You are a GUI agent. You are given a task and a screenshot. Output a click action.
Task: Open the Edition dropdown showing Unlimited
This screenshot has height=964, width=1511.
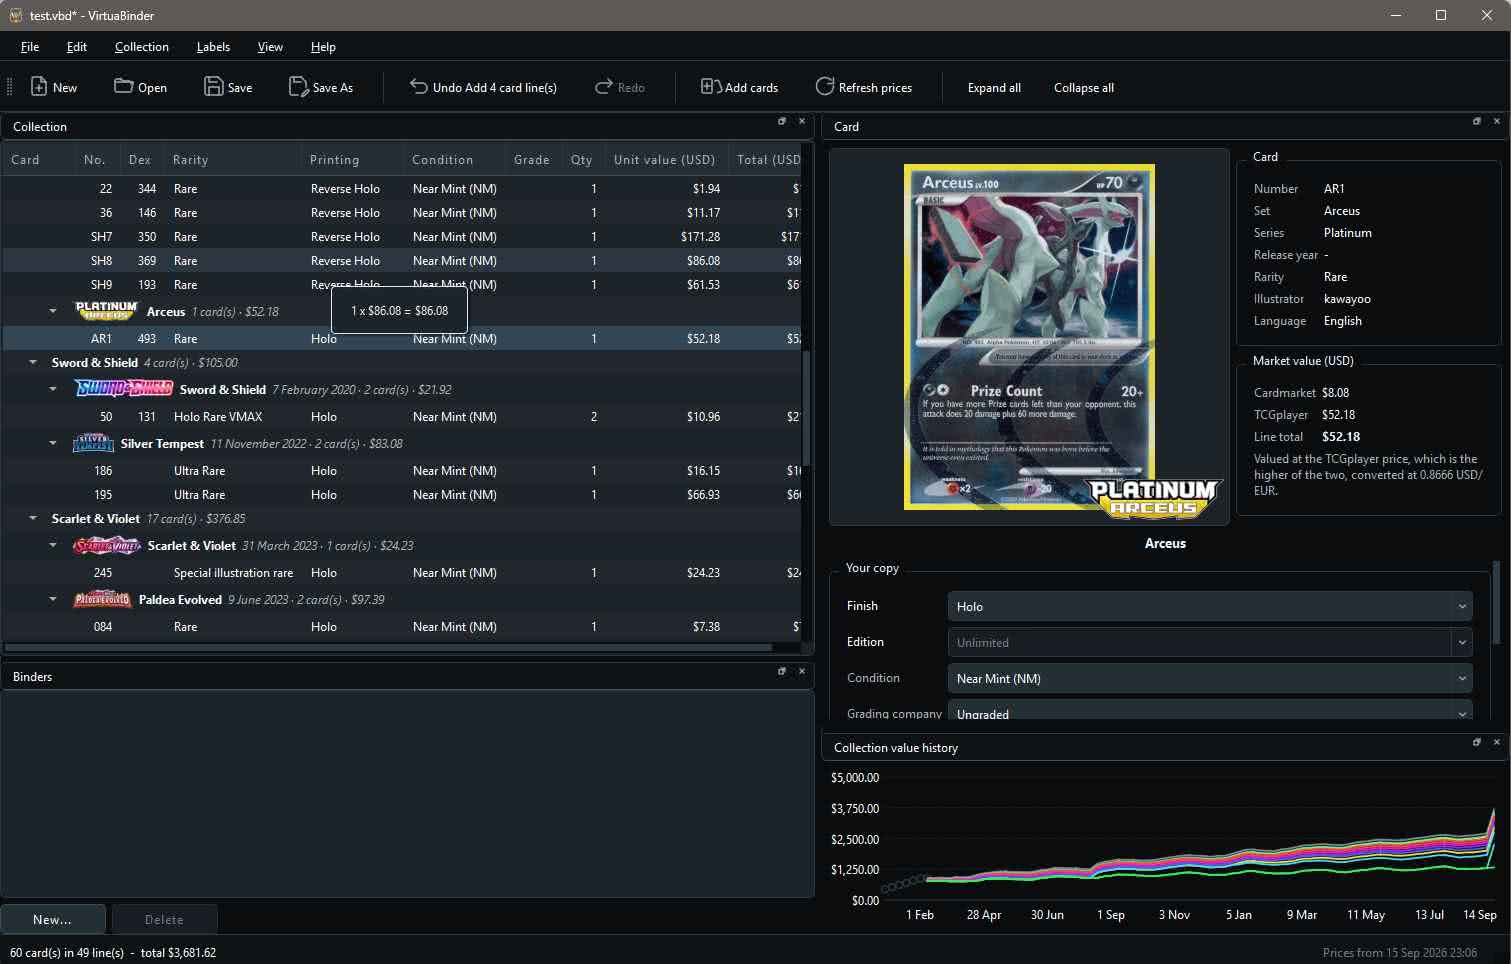[x=1210, y=642]
